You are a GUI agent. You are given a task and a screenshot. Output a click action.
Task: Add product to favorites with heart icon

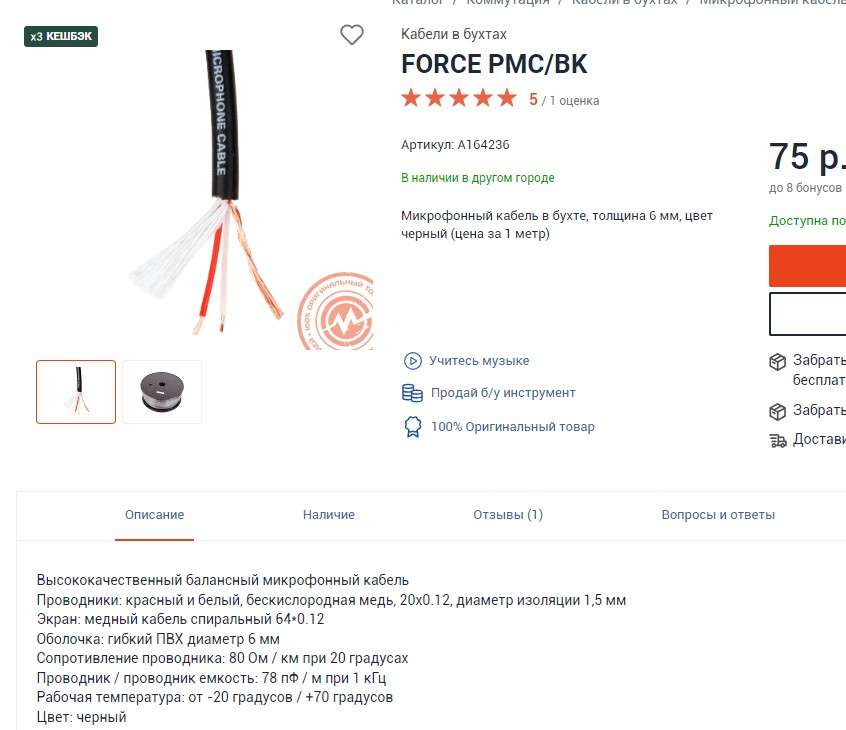tap(352, 35)
